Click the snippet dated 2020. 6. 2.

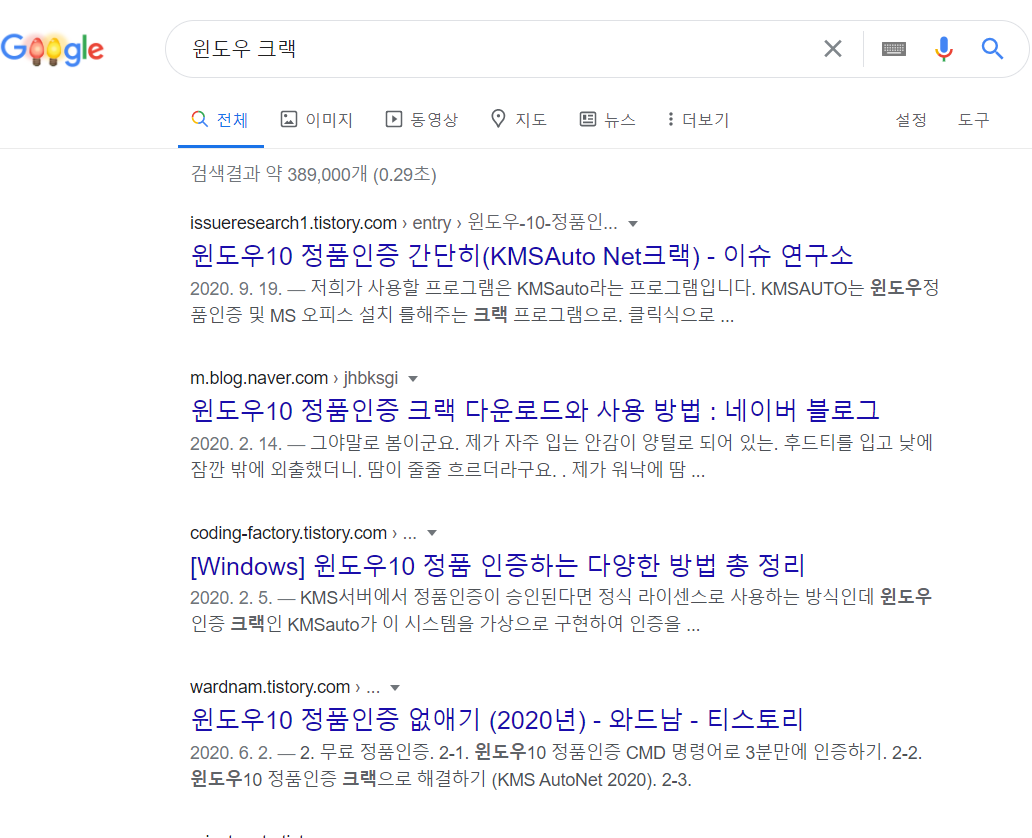556,766
